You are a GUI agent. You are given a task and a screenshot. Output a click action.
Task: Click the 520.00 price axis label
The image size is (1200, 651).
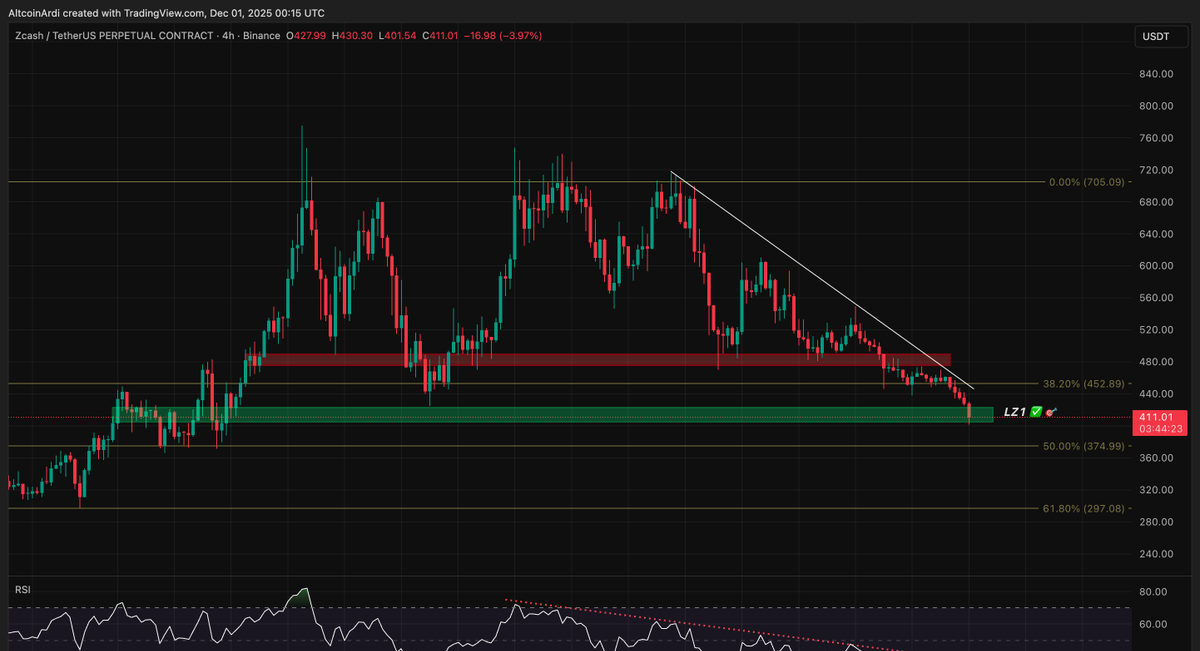click(1155, 330)
